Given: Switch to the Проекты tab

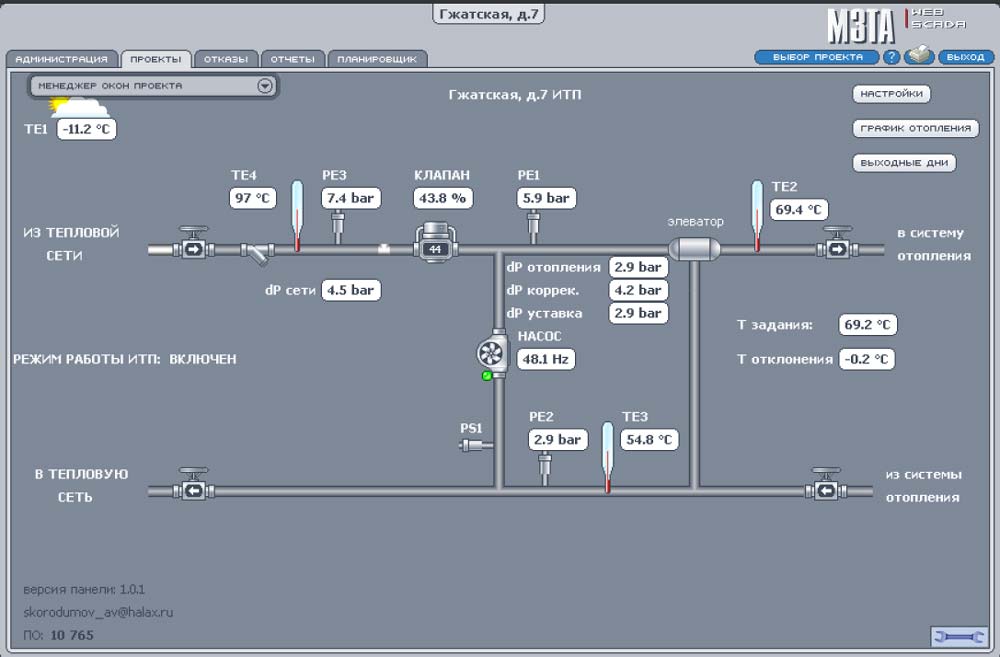Looking at the screenshot, I should [156, 59].
